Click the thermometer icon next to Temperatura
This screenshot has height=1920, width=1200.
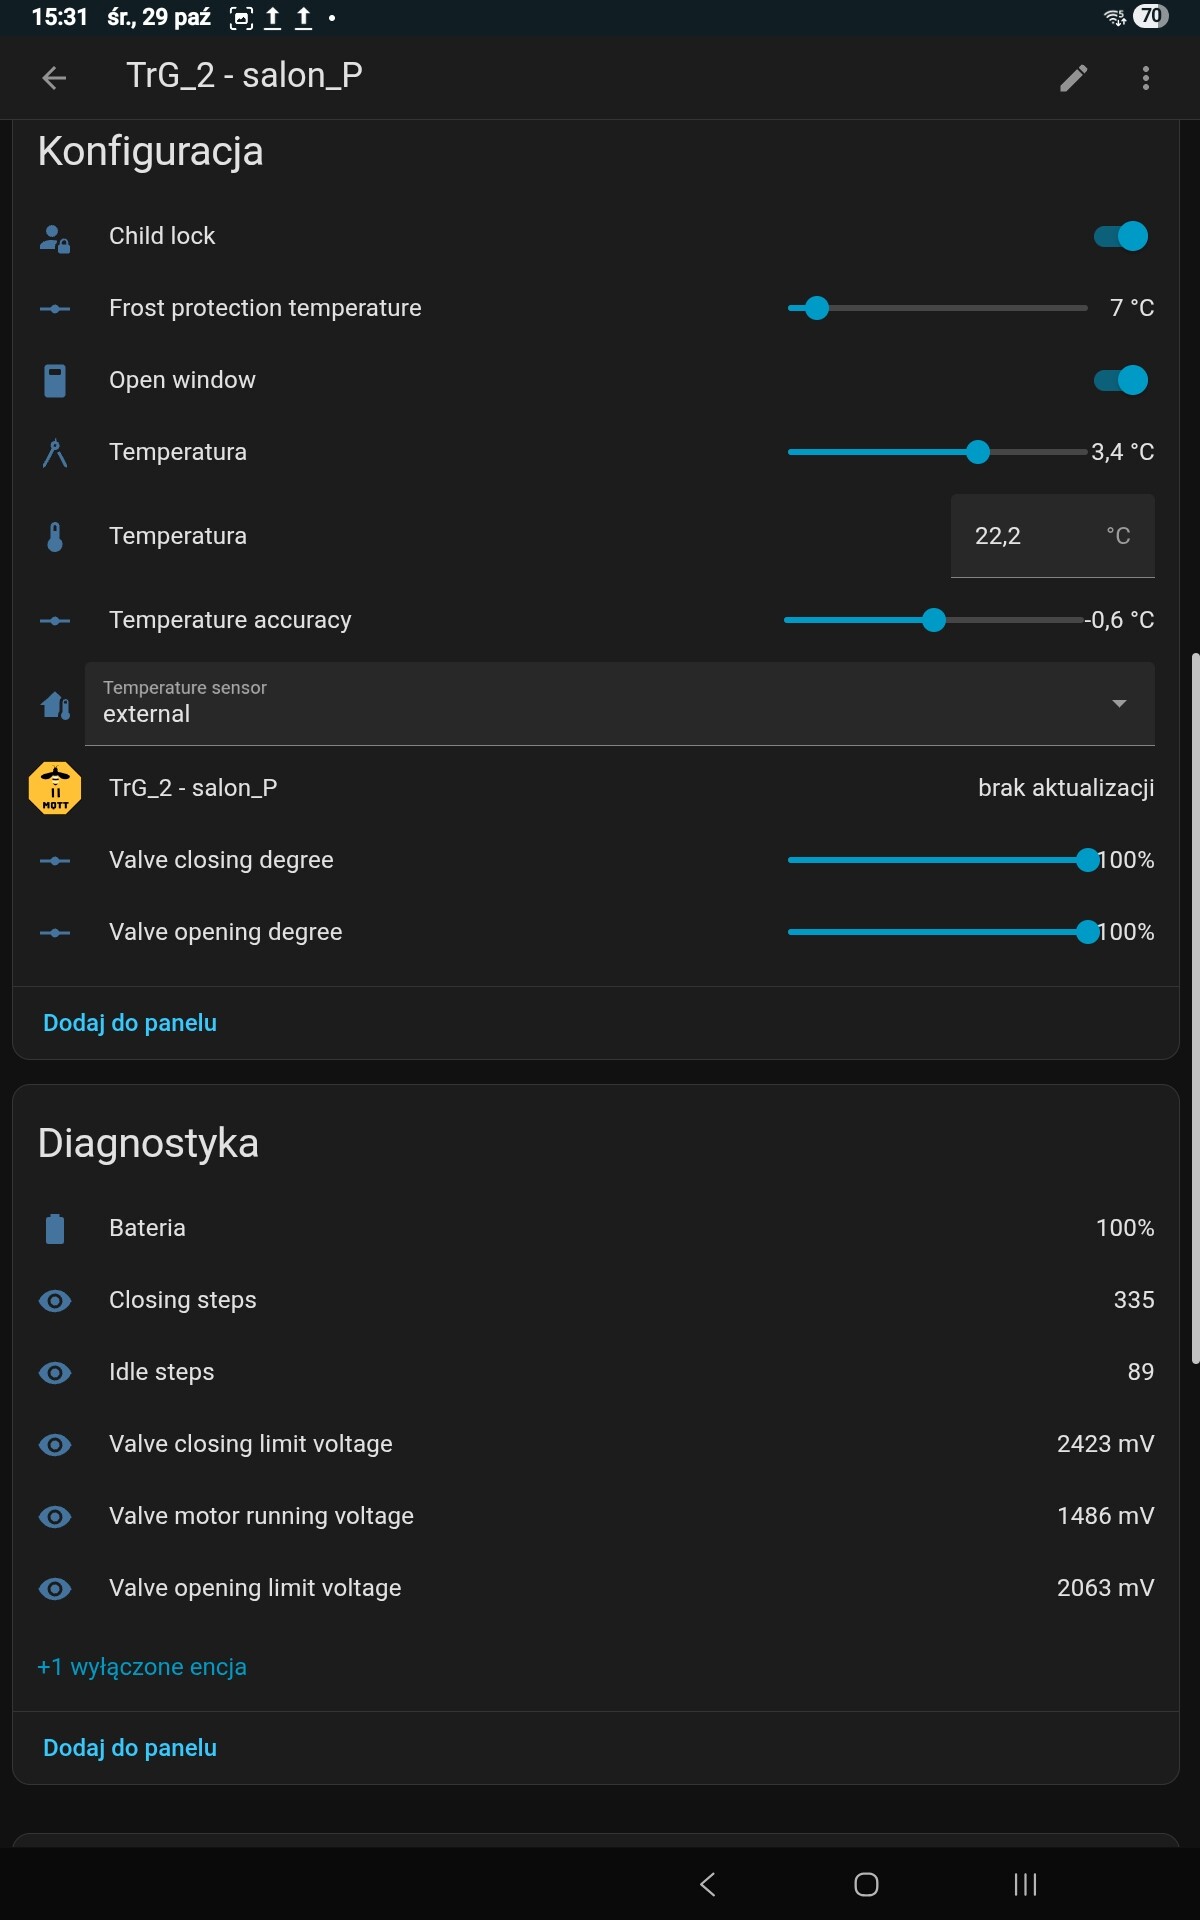[x=55, y=536]
